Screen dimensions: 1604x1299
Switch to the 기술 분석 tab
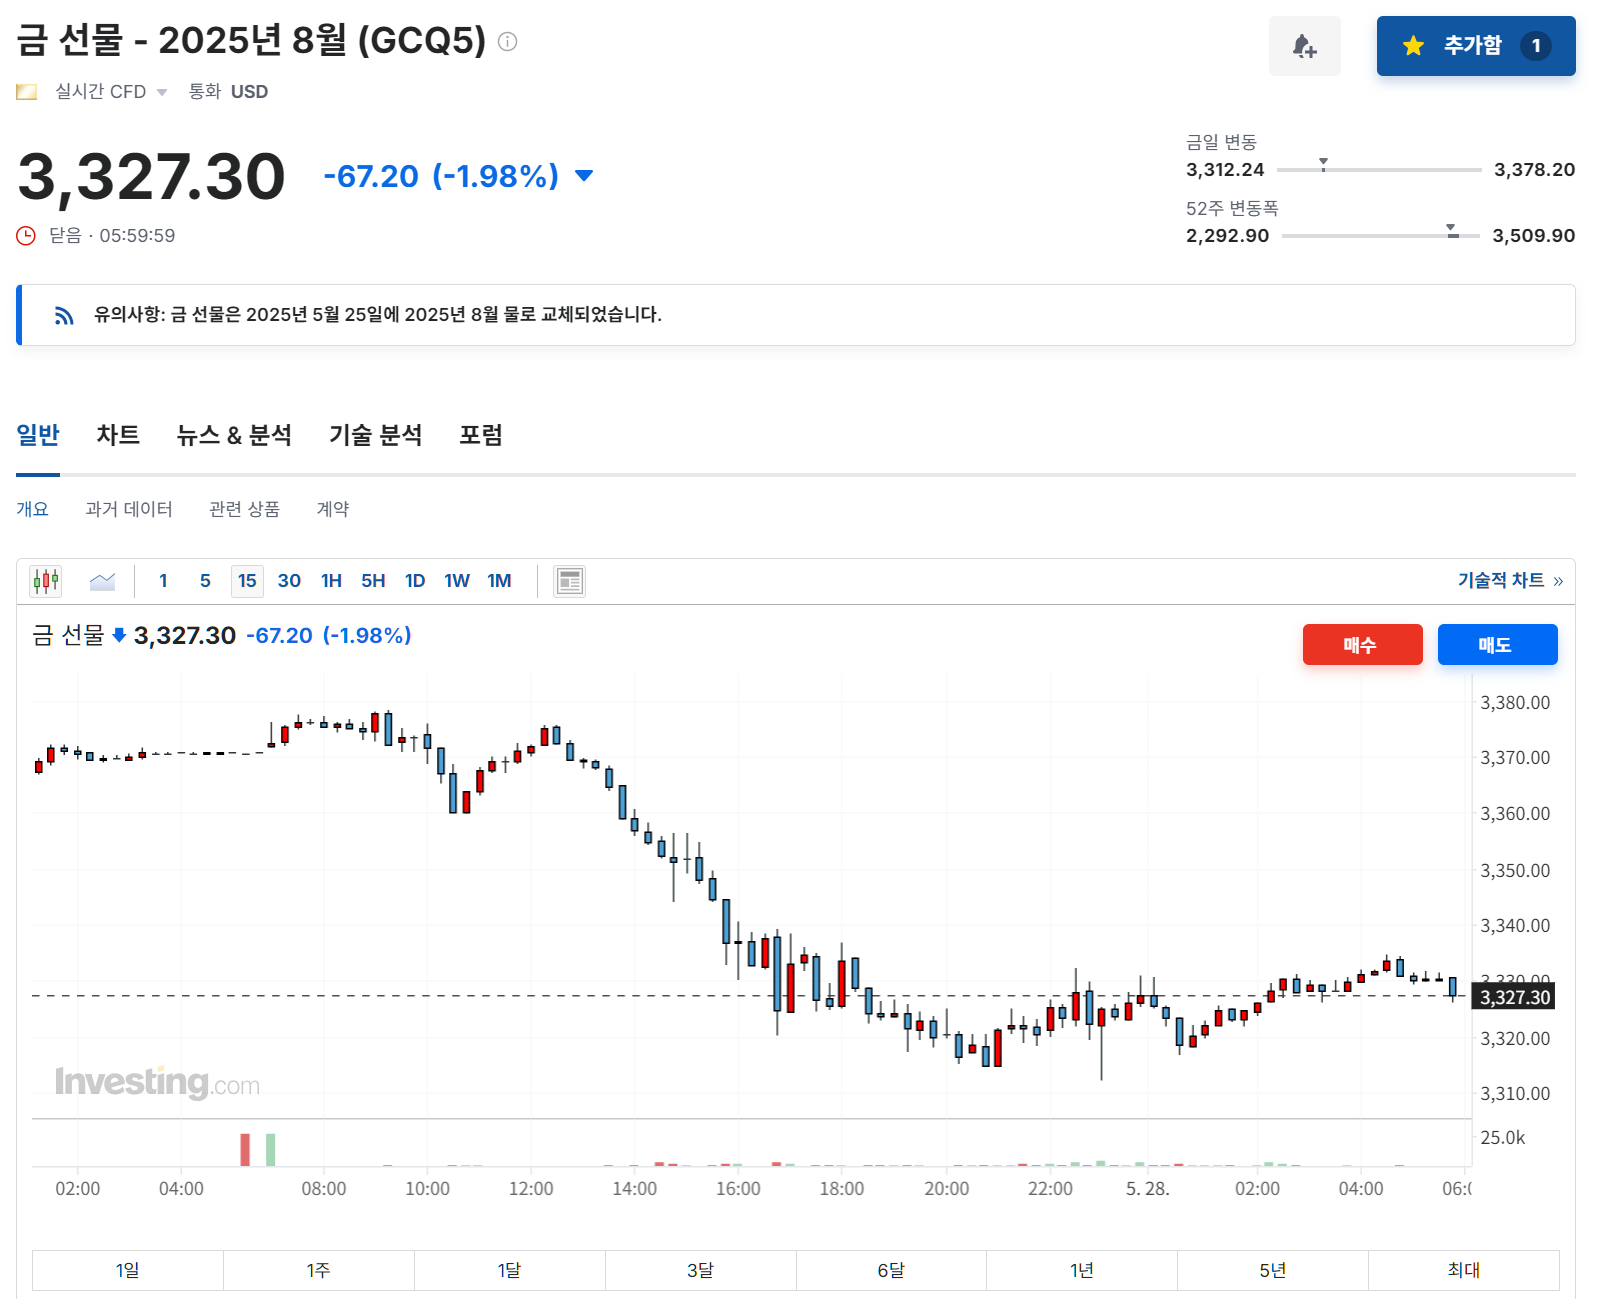tap(374, 435)
